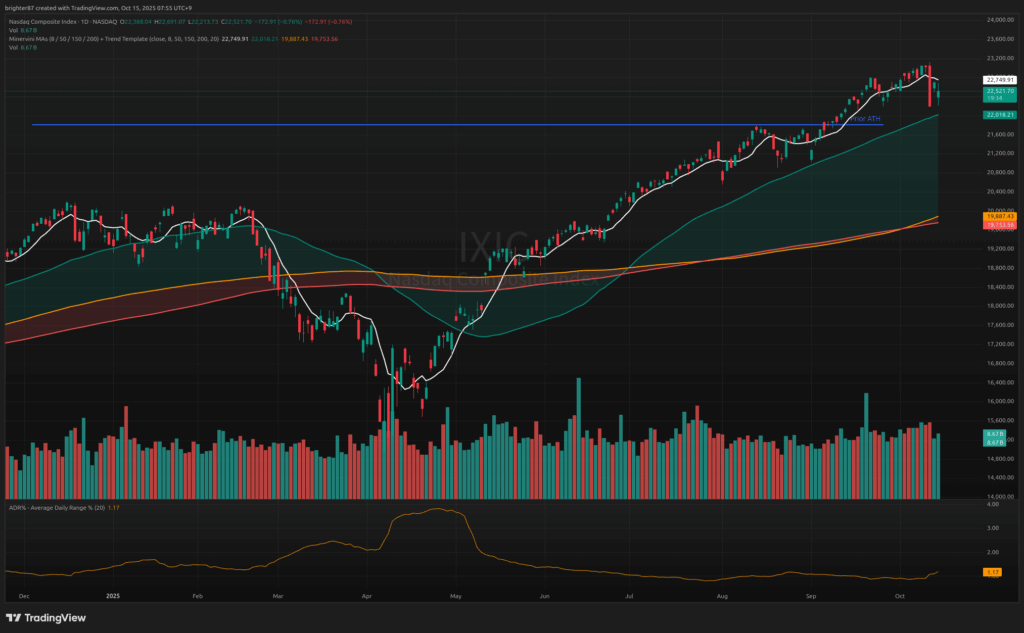Select the 'Prior ATH' text annotation
Viewport: 1024px width, 633px height.
click(865, 120)
